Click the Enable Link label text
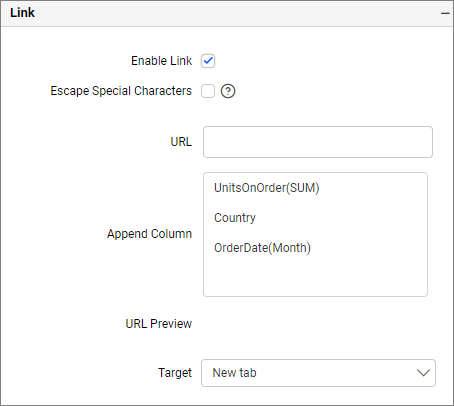 (162, 61)
